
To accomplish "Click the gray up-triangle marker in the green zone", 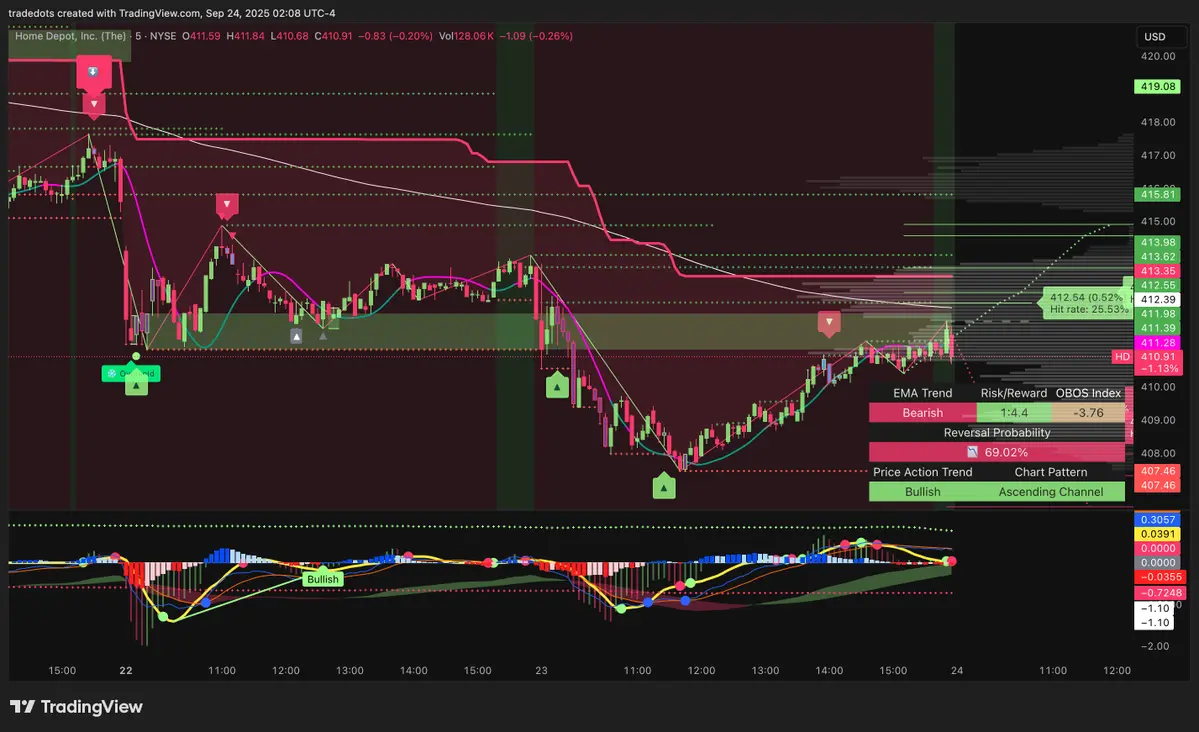I will pos(296,336).
